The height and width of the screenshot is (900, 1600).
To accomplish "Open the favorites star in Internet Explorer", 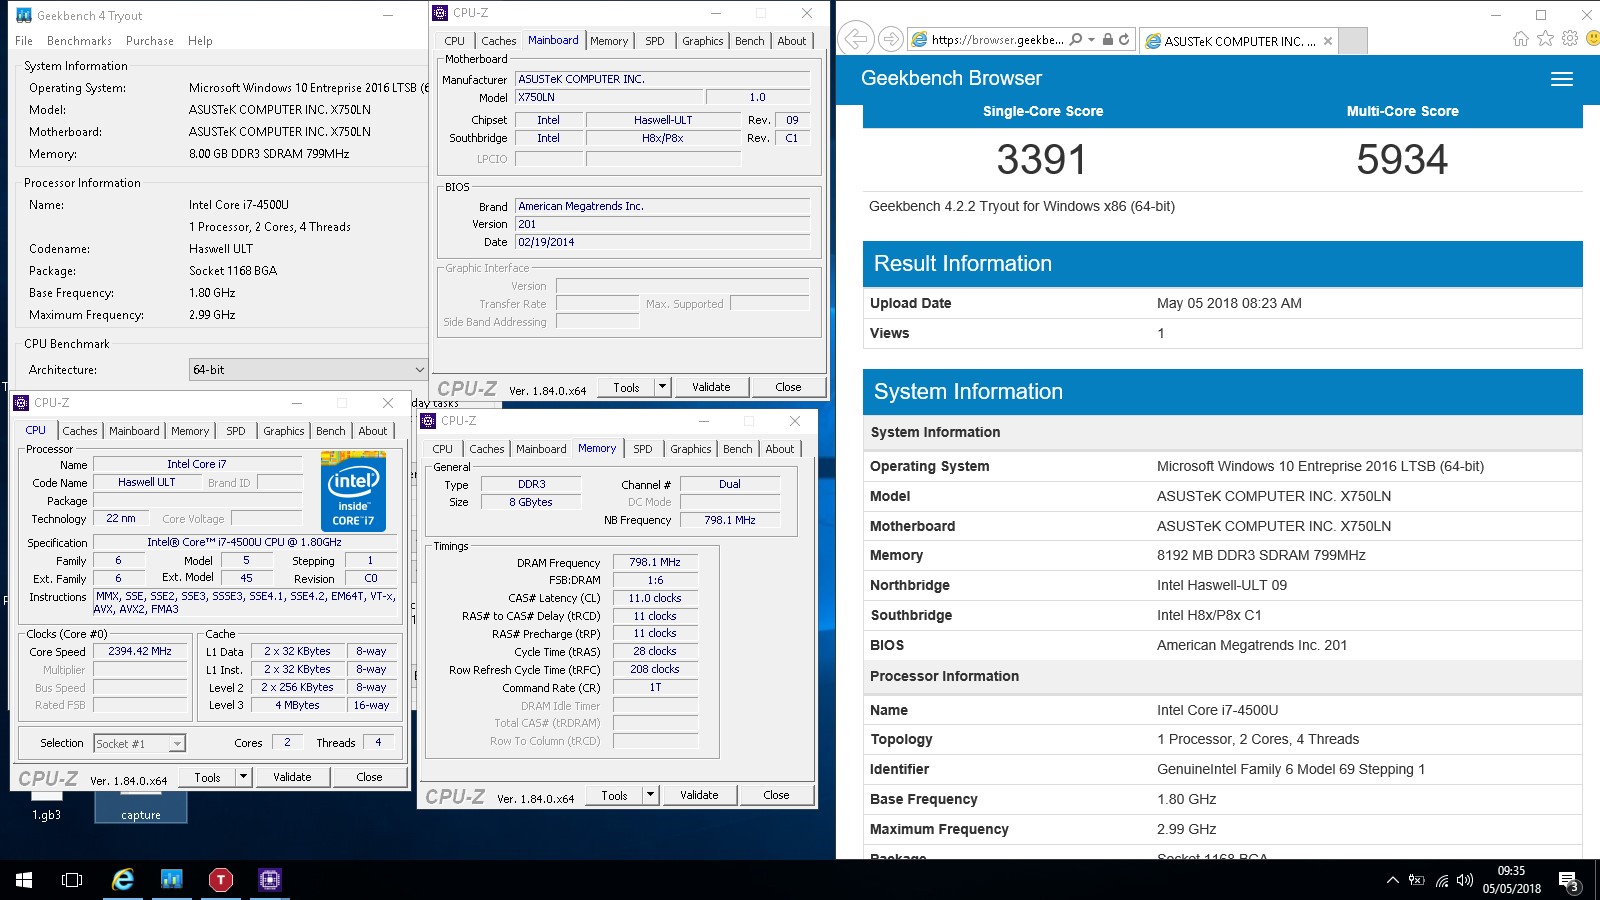I will 1546,39.
